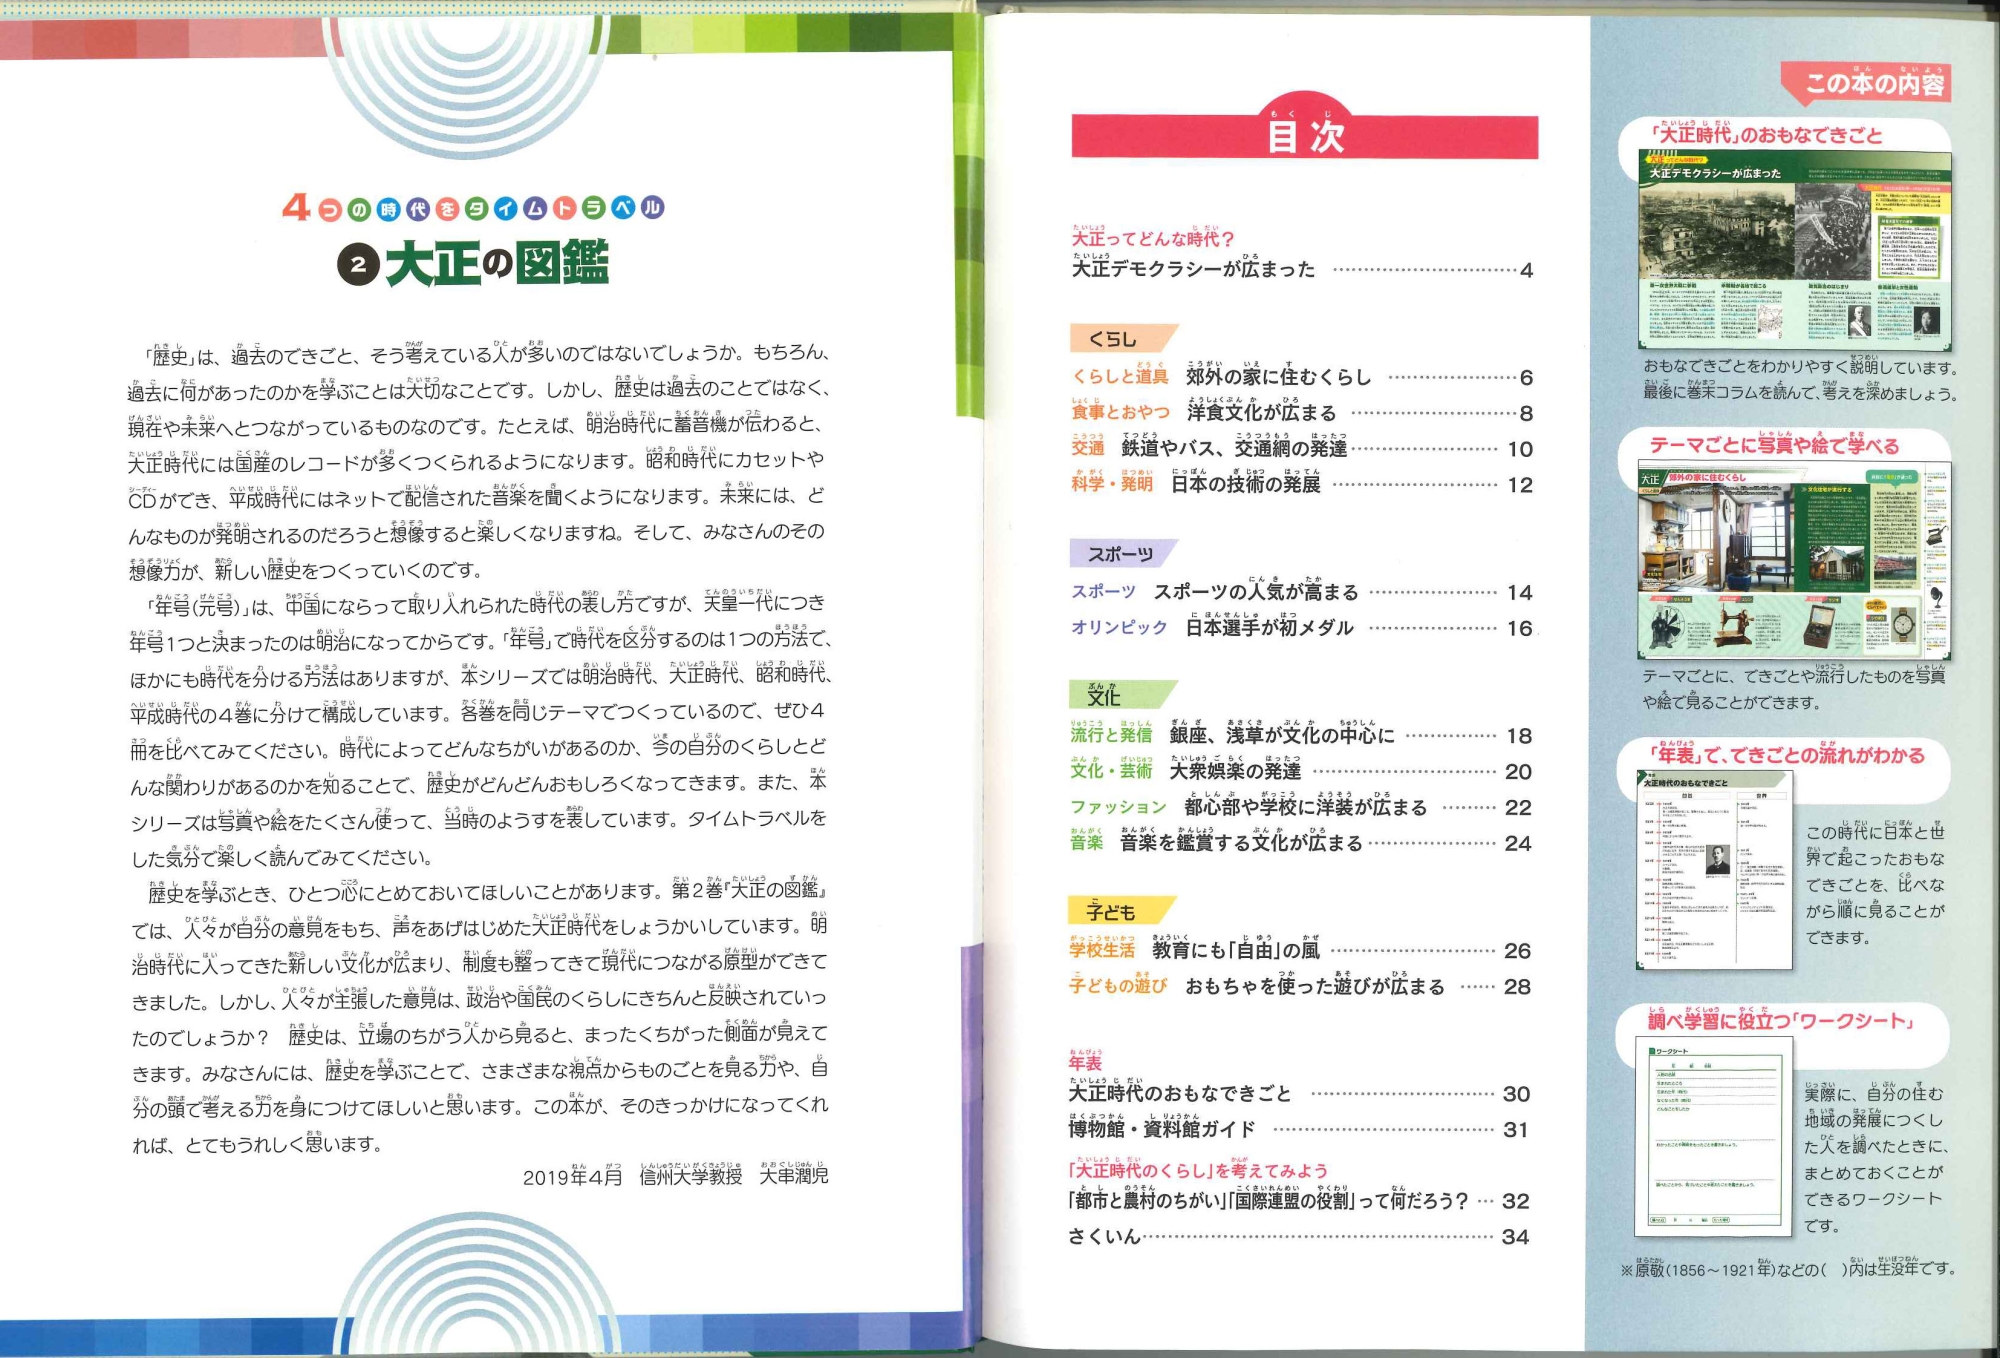Select the entry '博物館・資料館ガイド'
Viewport: 2000px width, 1358px height.
1161,1128
